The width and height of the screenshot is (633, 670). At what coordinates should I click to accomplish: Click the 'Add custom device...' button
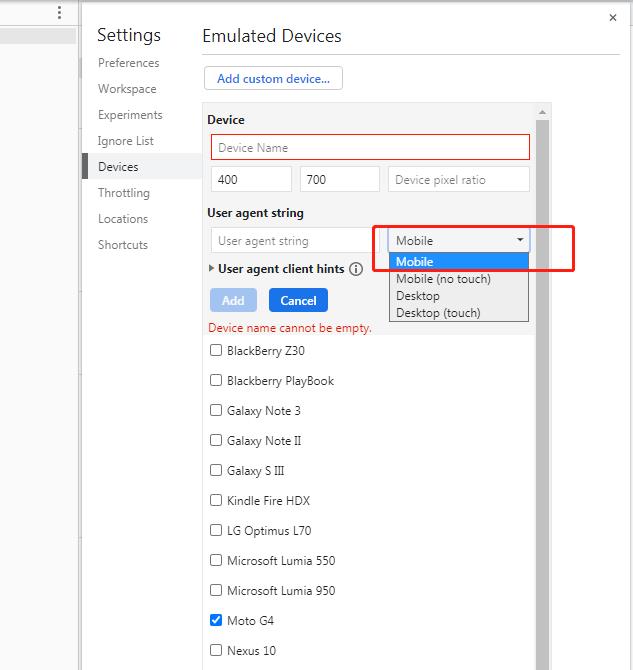(x=273, y=79)
